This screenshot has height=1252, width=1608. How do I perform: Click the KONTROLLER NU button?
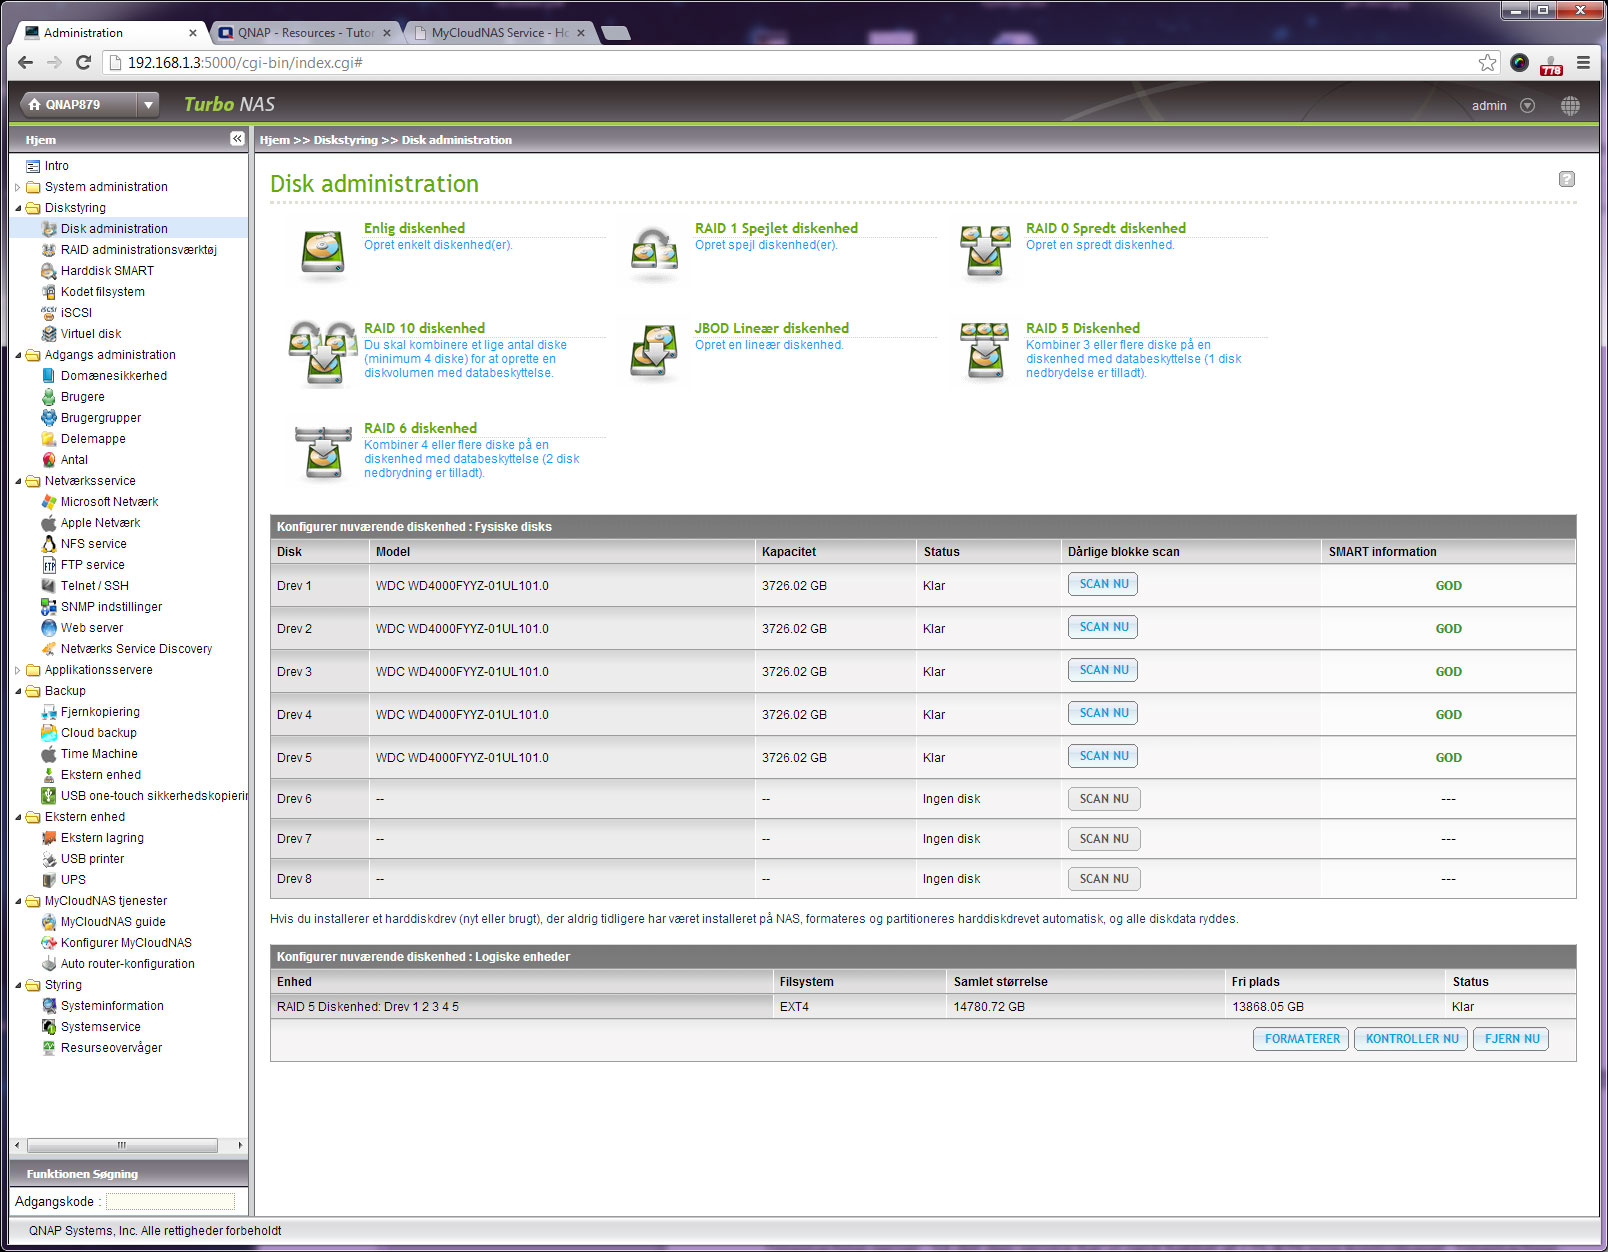click(1411, 1039)
